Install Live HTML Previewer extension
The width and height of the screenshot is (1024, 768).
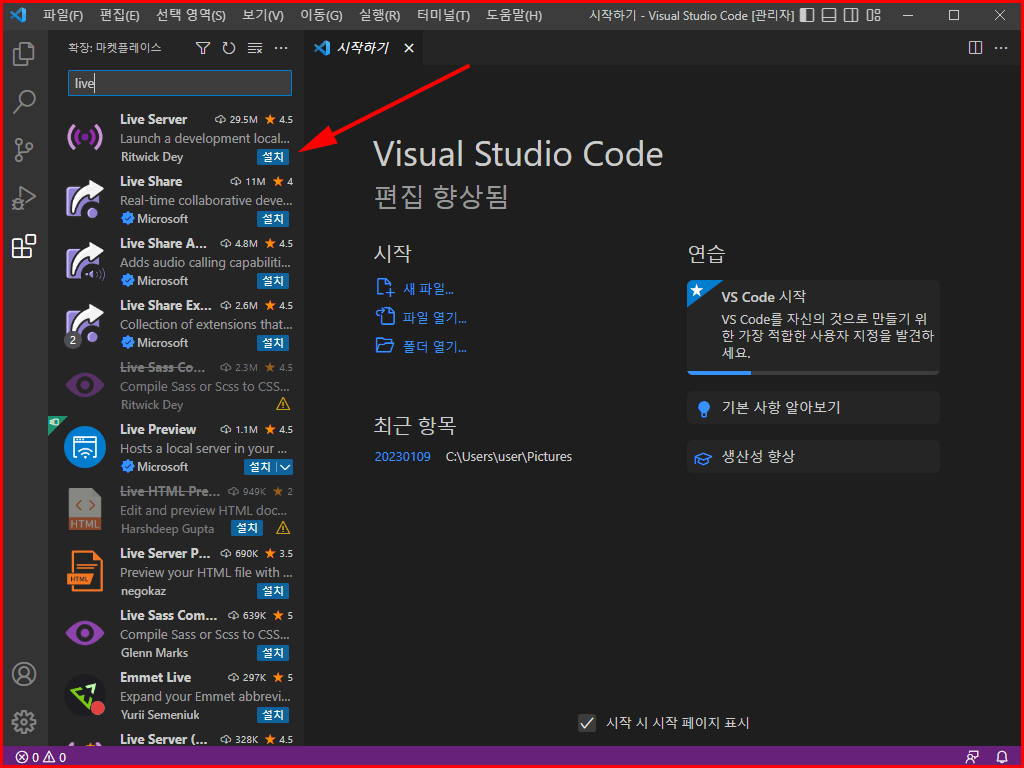(x=247, y=528)
